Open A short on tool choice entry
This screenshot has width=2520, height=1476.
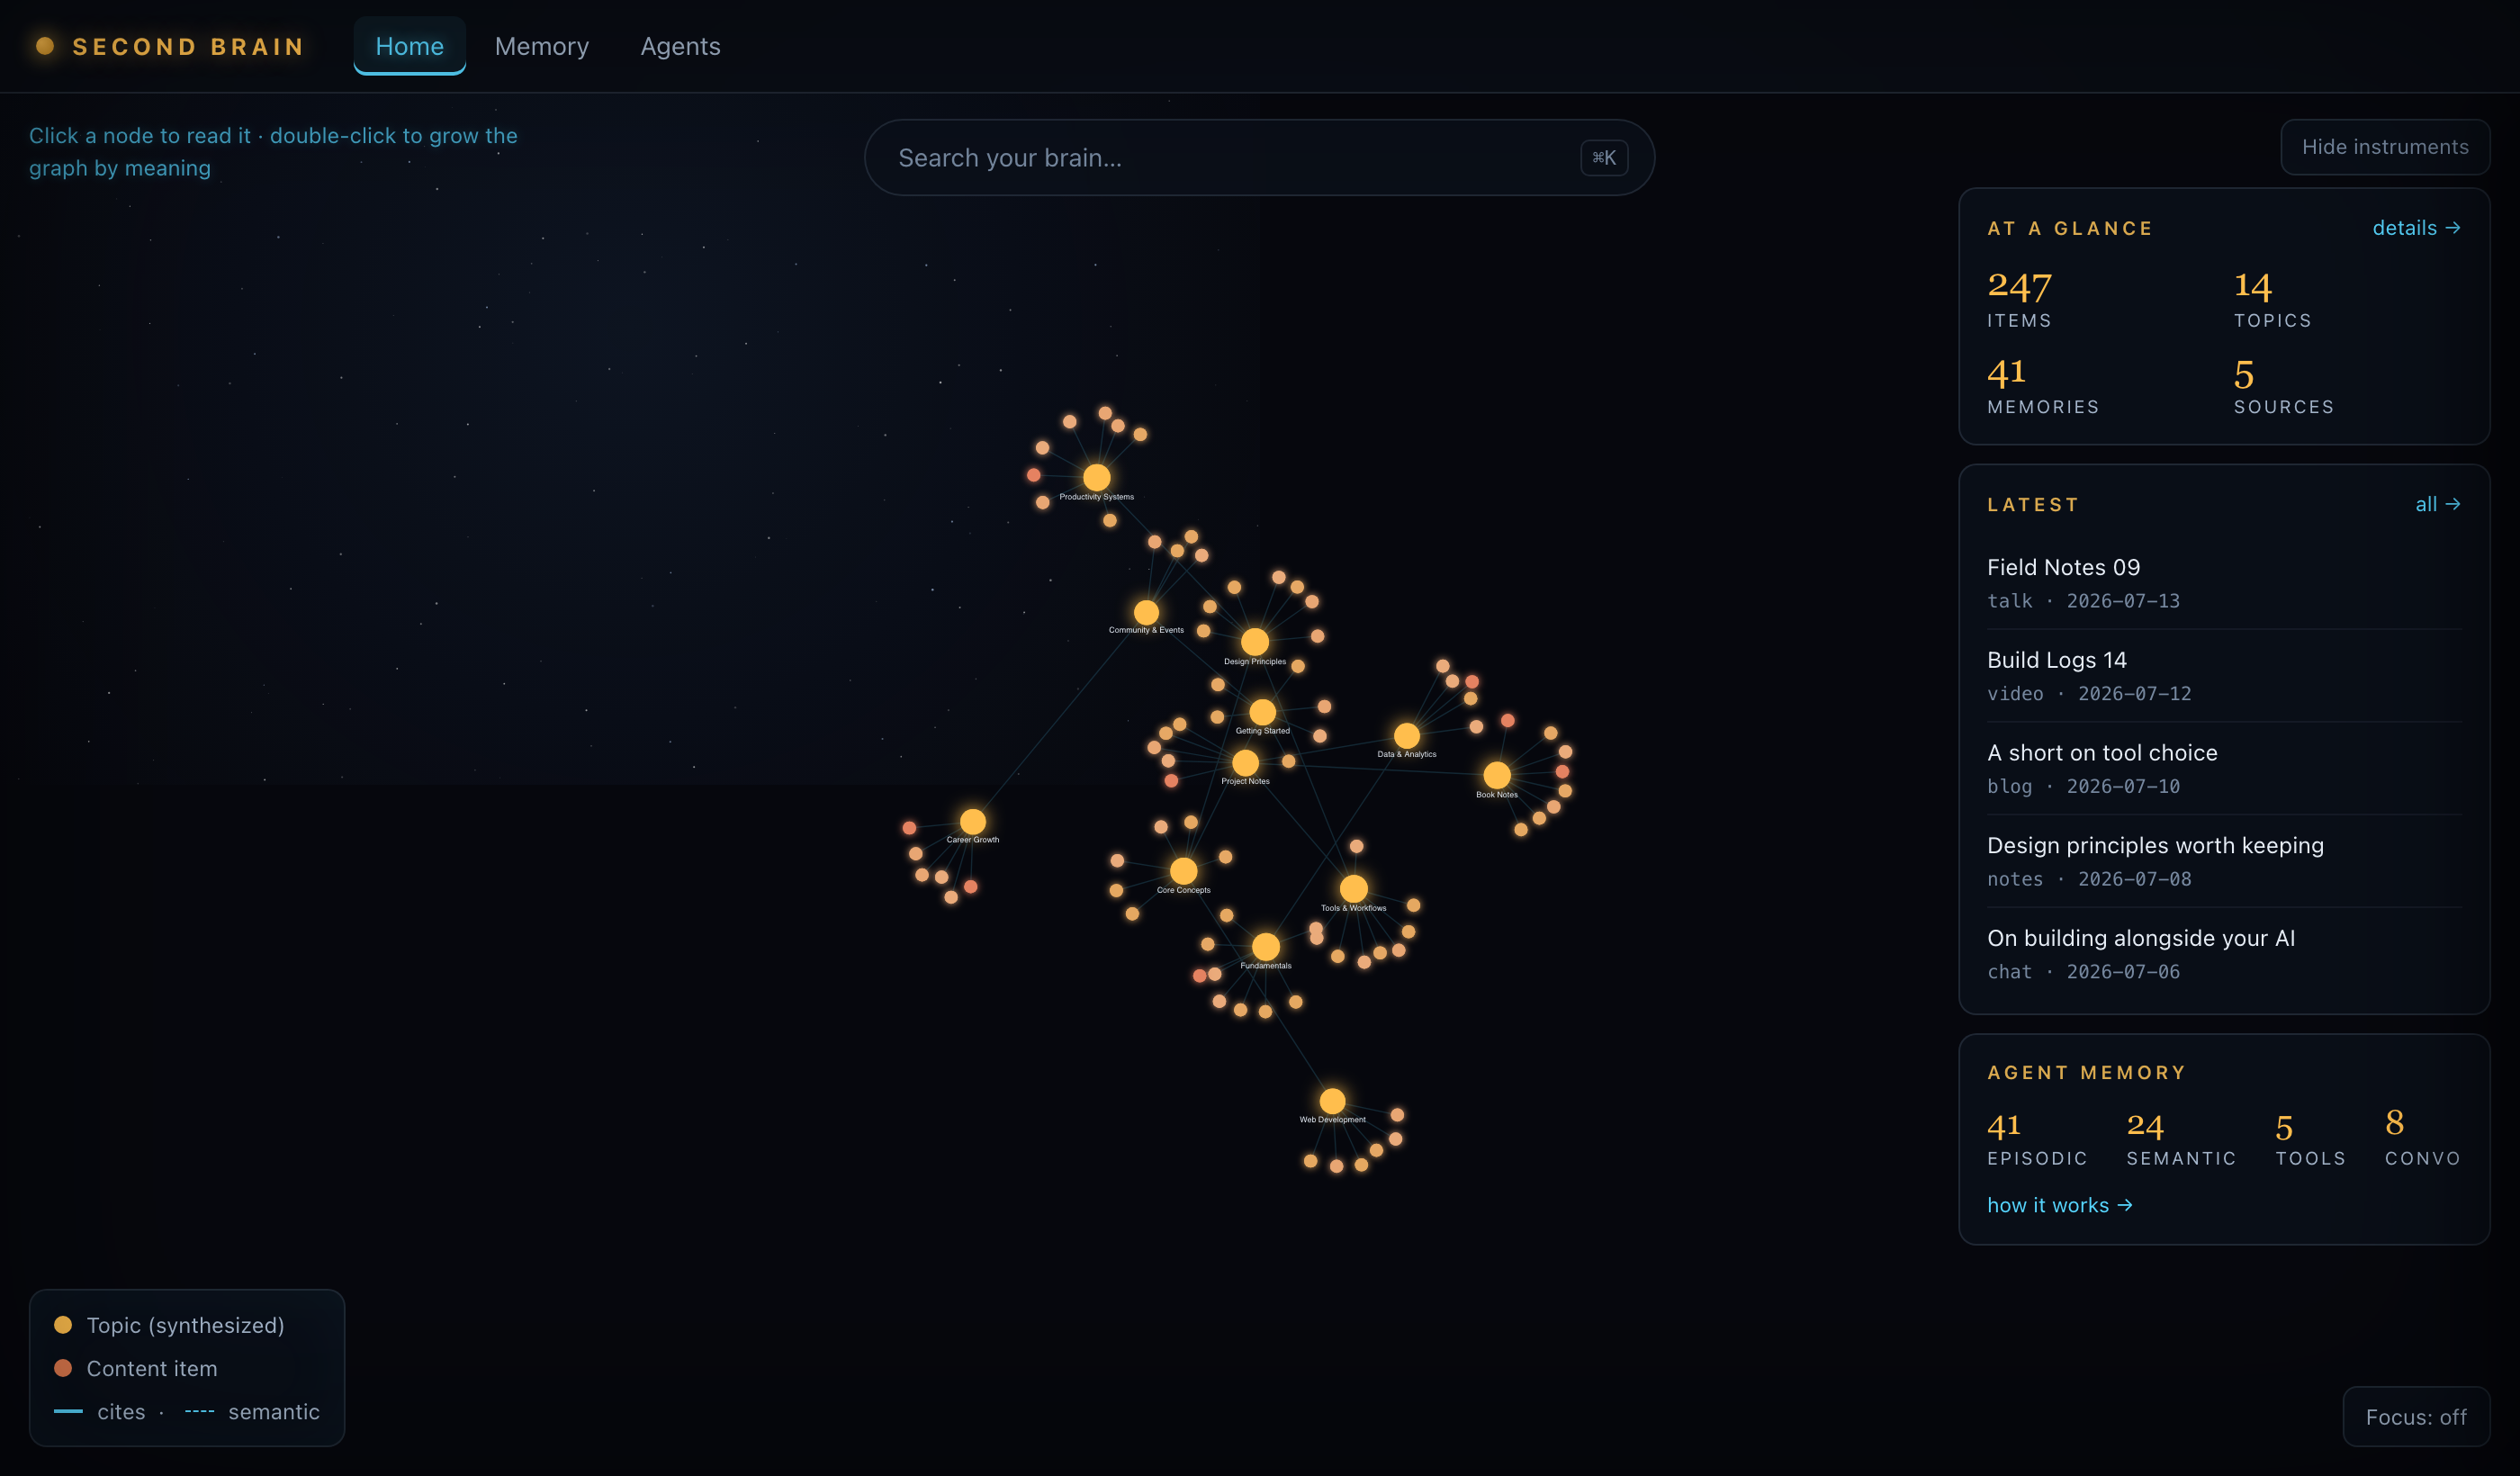click(2223, 768)
